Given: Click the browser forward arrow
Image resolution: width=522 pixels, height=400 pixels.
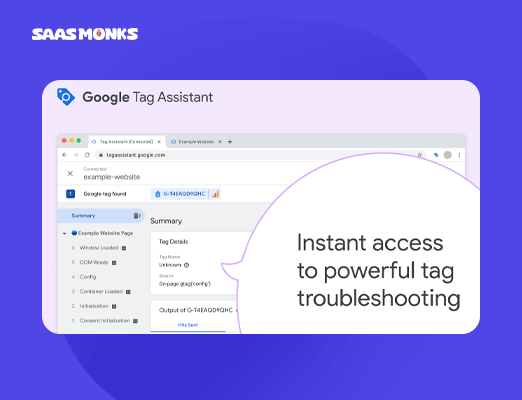Looking at the screenshot, I should click(x=76, y=155).
